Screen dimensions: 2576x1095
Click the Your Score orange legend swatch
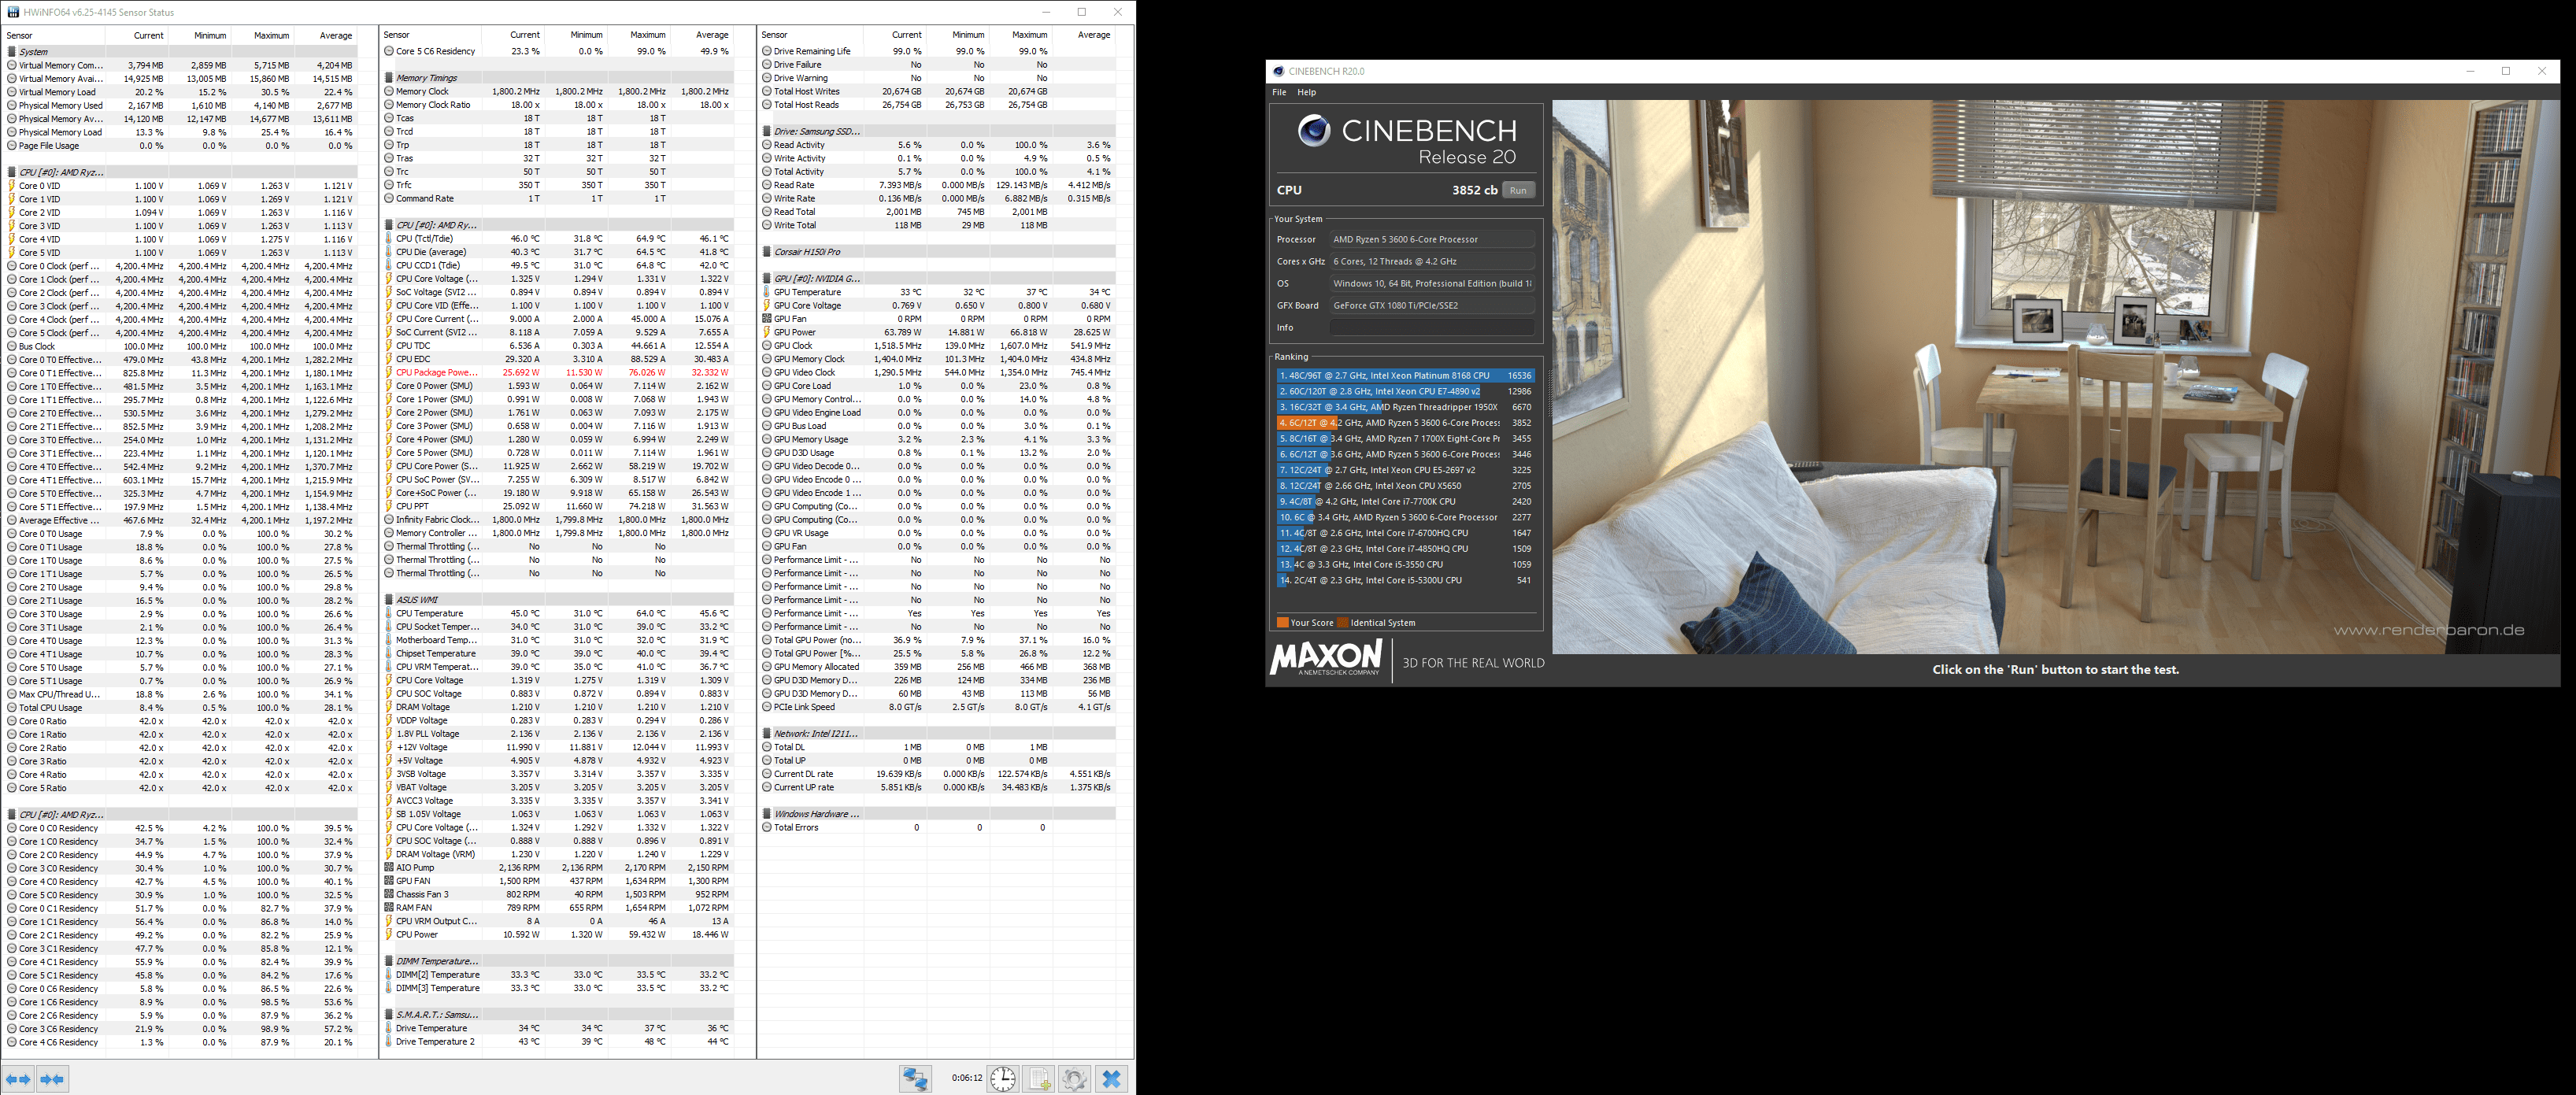click(x=1282, y=622)
